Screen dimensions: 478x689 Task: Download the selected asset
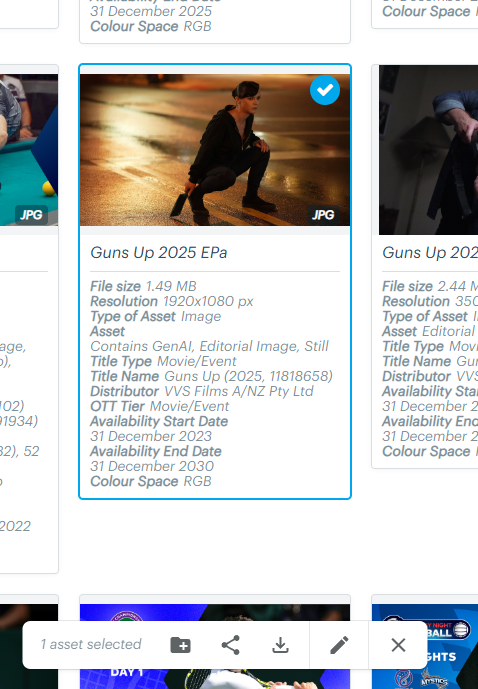280,645
